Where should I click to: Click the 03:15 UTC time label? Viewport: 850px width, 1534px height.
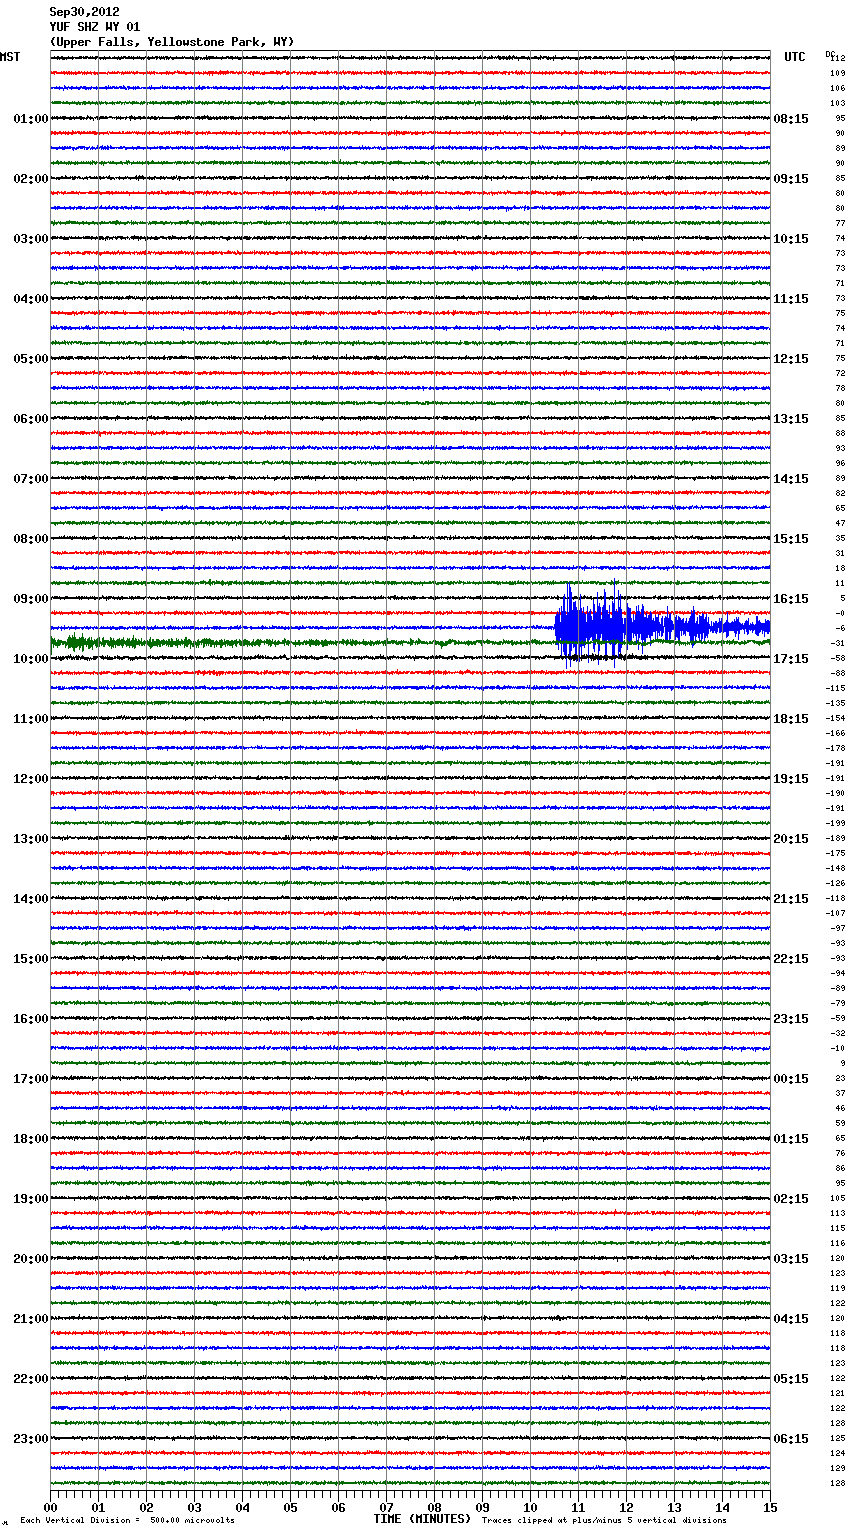tap(791, 1259)
